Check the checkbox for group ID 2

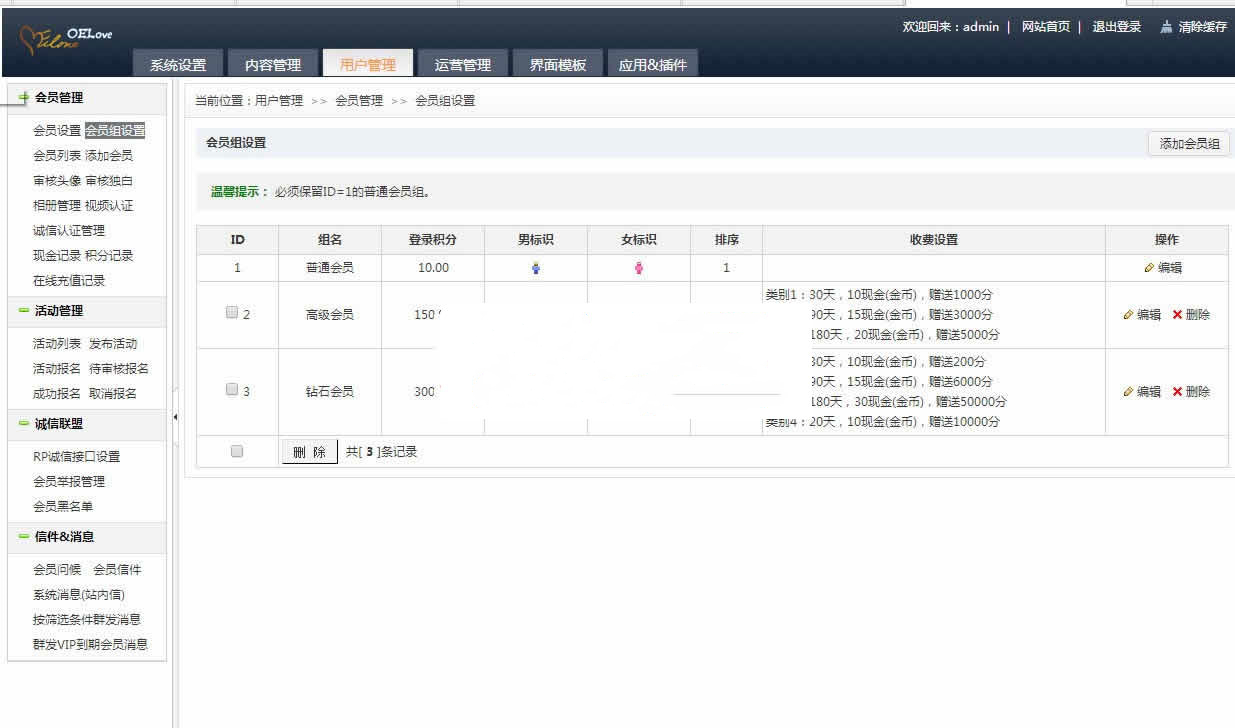(x=232, y=313)
